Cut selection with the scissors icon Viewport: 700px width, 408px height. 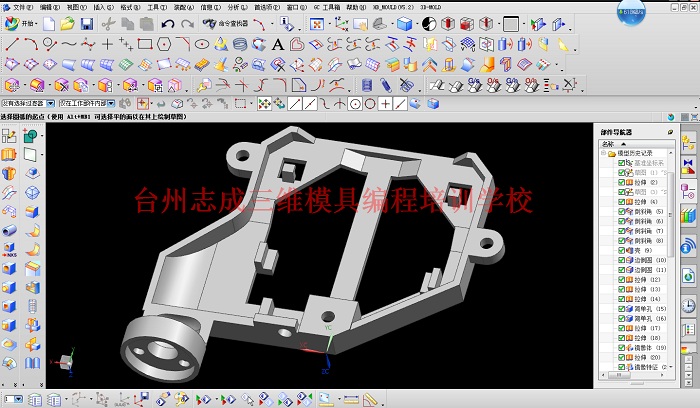click(x=108, y=24)
